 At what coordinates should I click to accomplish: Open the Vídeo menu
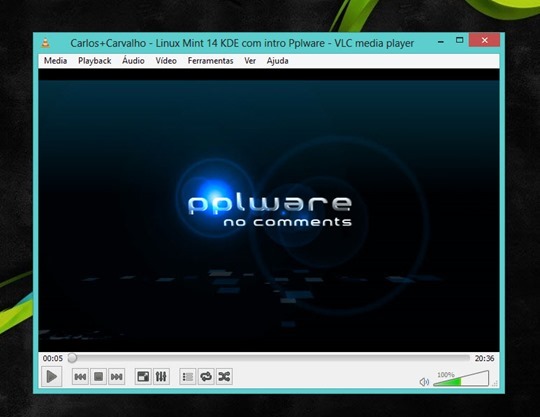tap(166, 61)
